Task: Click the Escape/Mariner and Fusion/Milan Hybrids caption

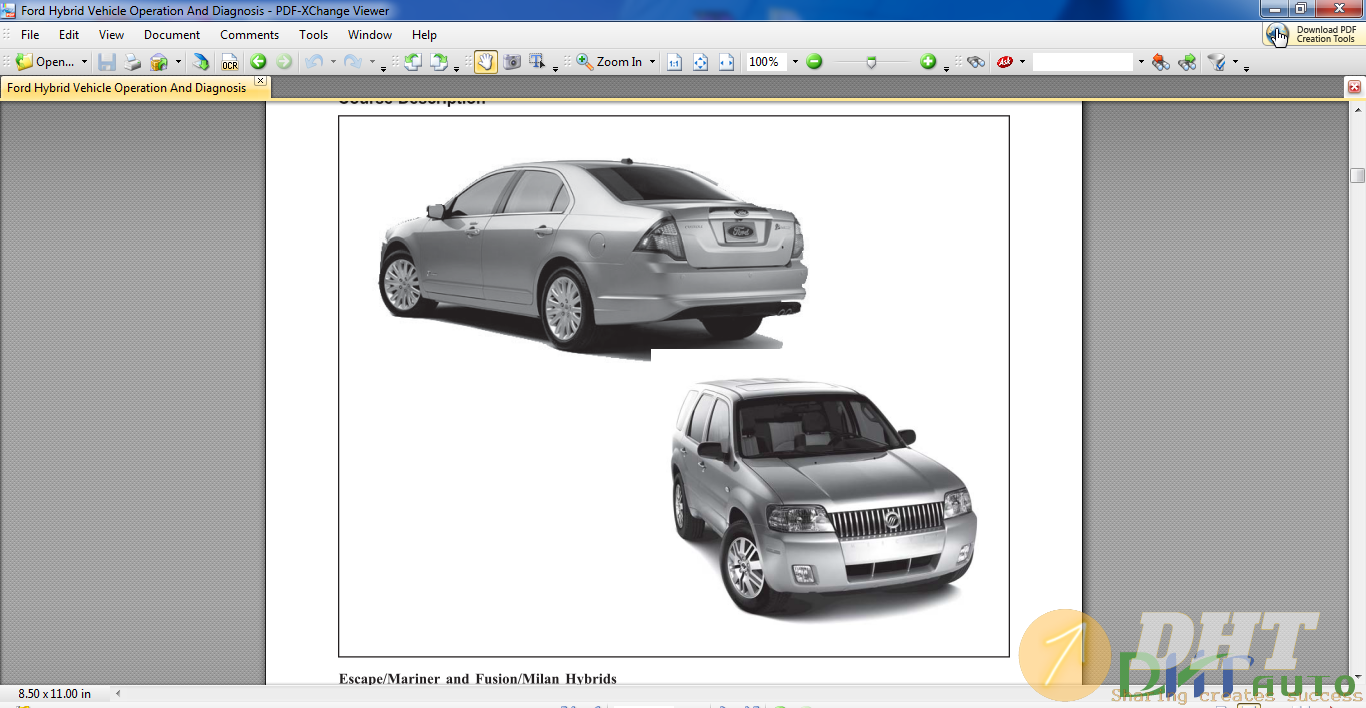Action: coord(478,679)
